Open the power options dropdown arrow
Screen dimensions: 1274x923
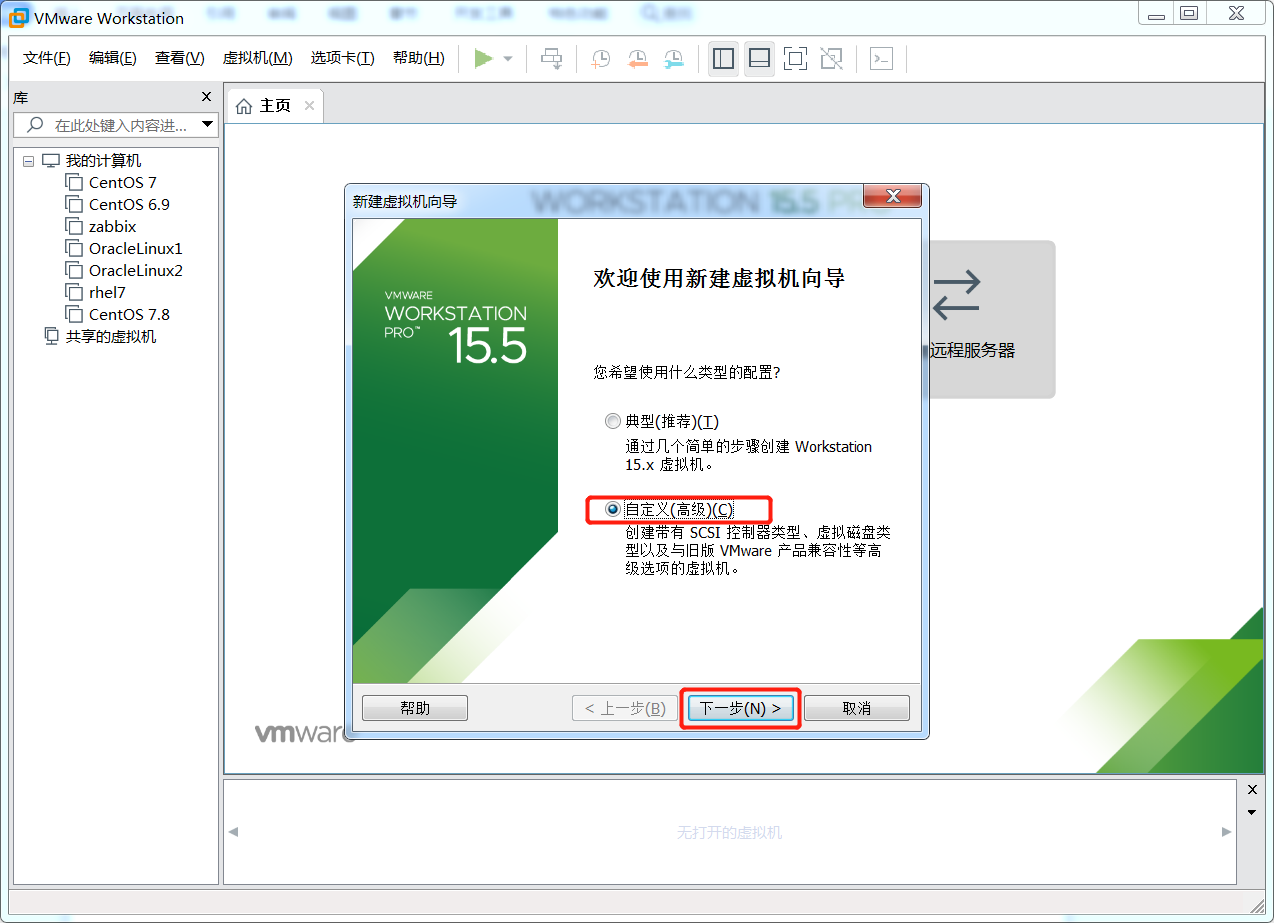(x=508, y=59)
